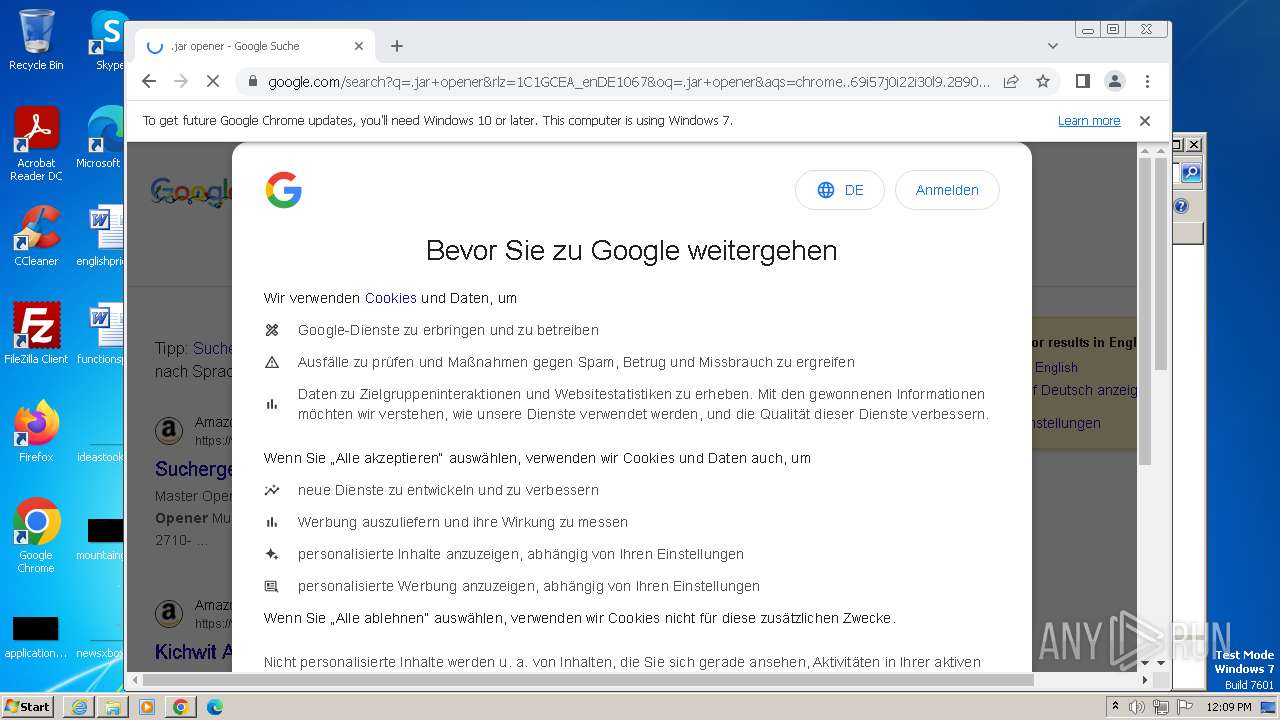Open Learn more about Chrome updates
The width and height of the screenshot is (1280, 720).
click(1089, 121)
